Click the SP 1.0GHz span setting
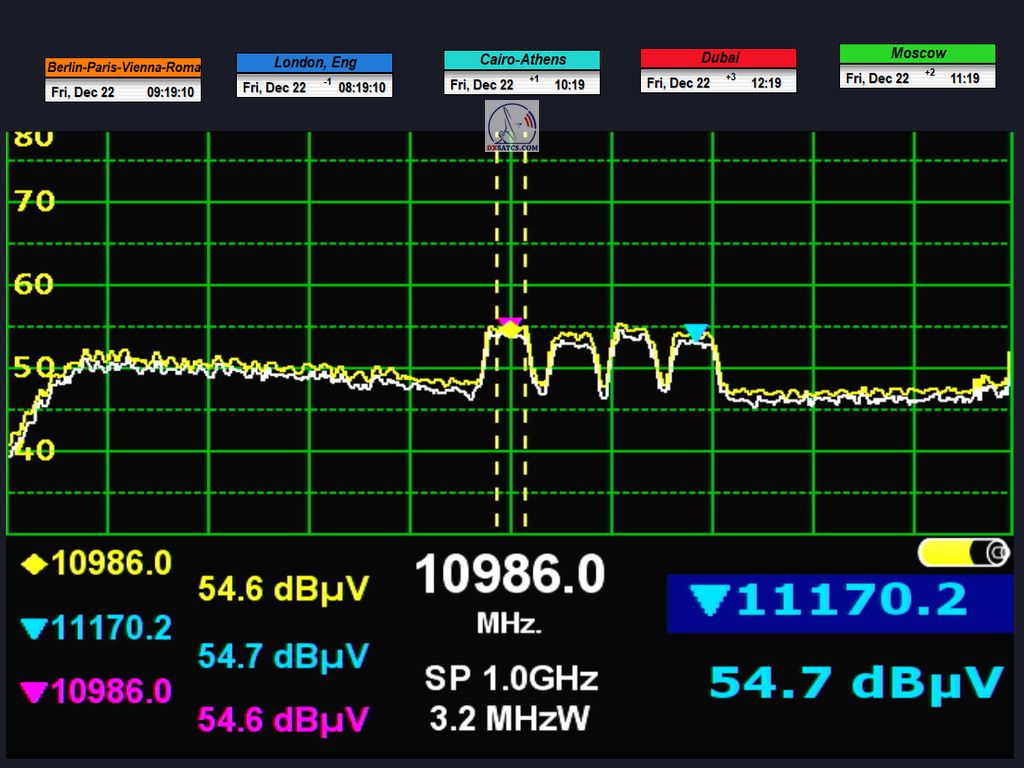 510,679
